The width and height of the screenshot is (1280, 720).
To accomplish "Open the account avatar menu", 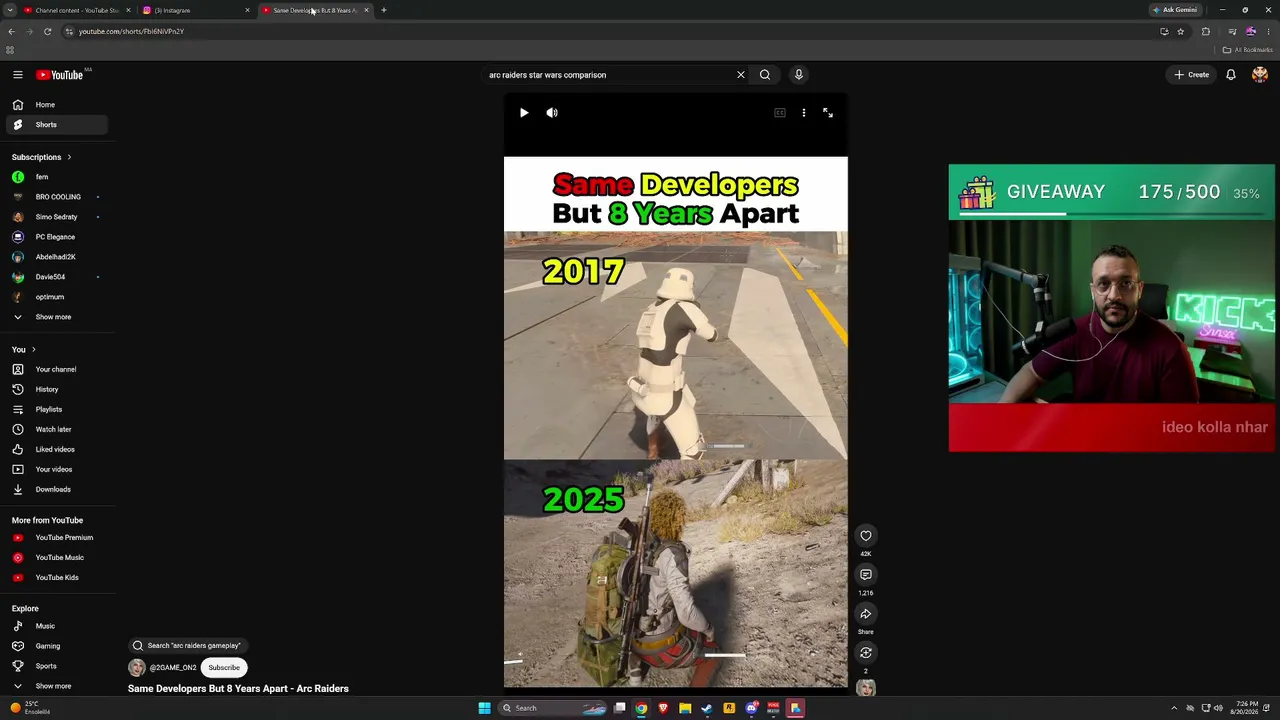I will 1260,75.
